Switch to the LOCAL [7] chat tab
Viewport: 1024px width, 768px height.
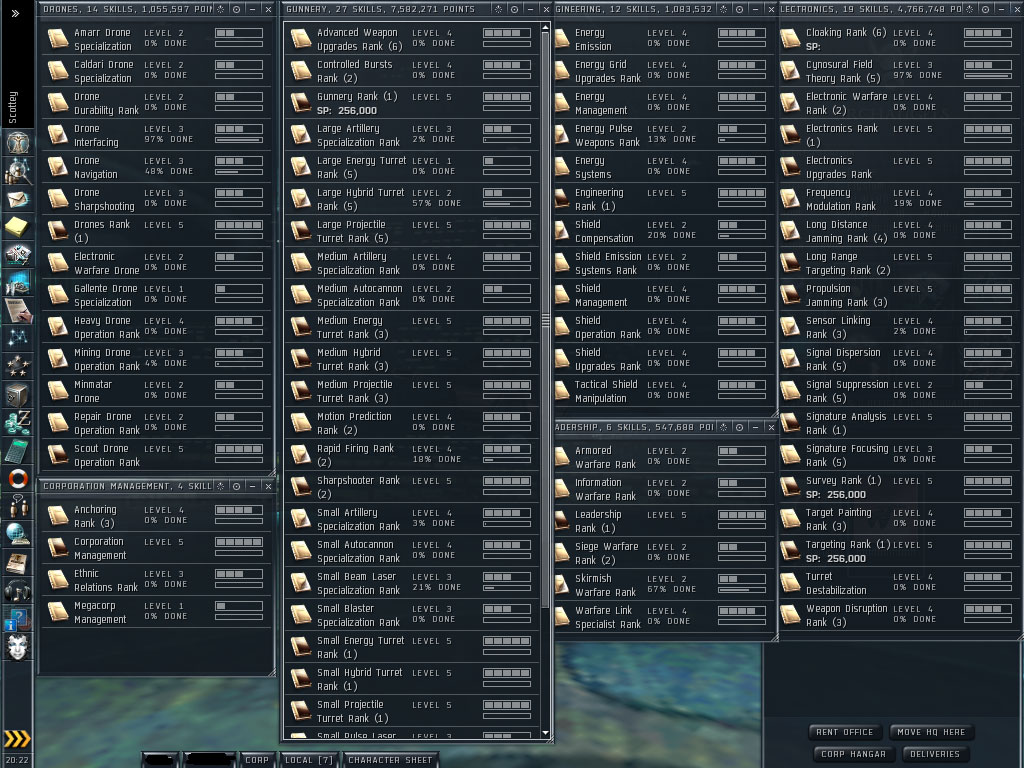tap(309, 760)
